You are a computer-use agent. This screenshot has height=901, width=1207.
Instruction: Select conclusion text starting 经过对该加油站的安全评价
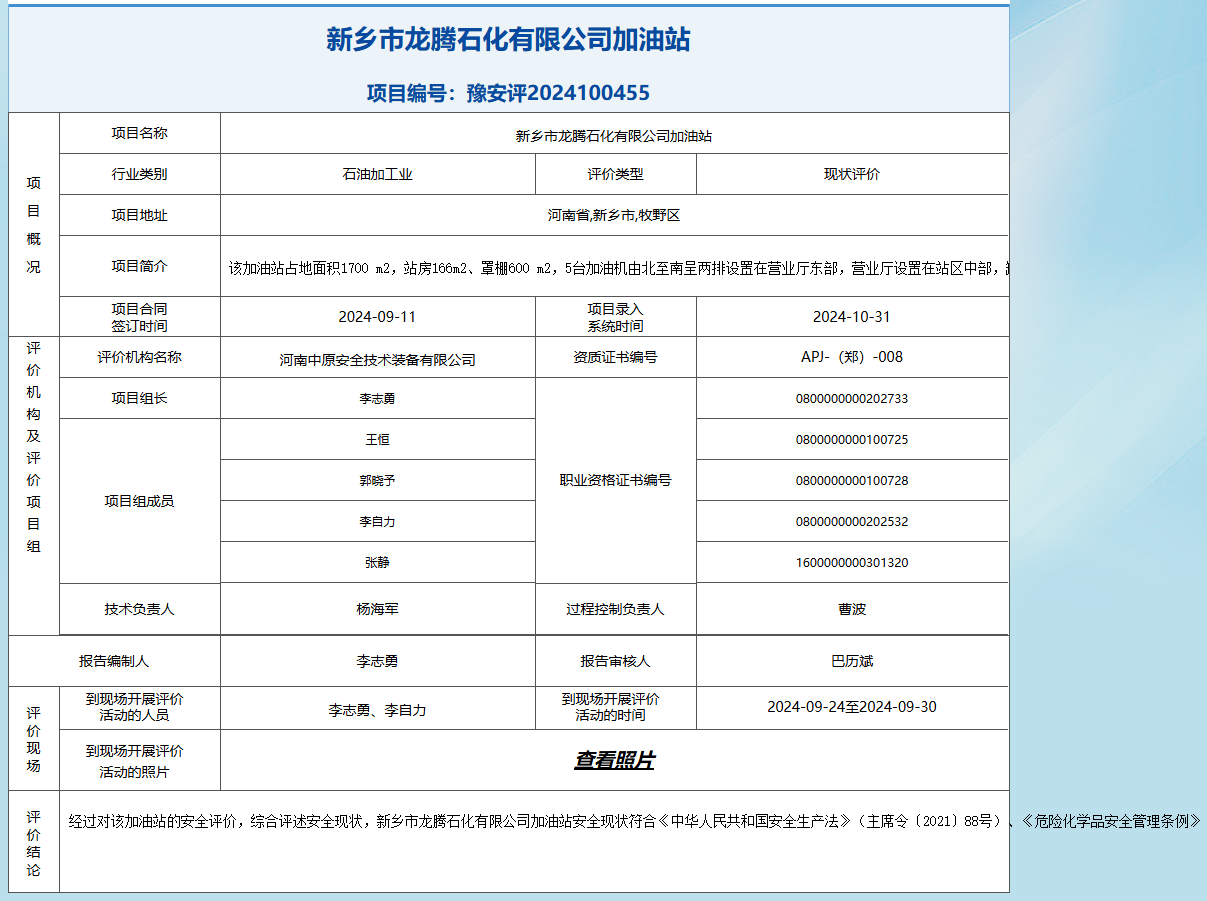click(x=634, y=822)
